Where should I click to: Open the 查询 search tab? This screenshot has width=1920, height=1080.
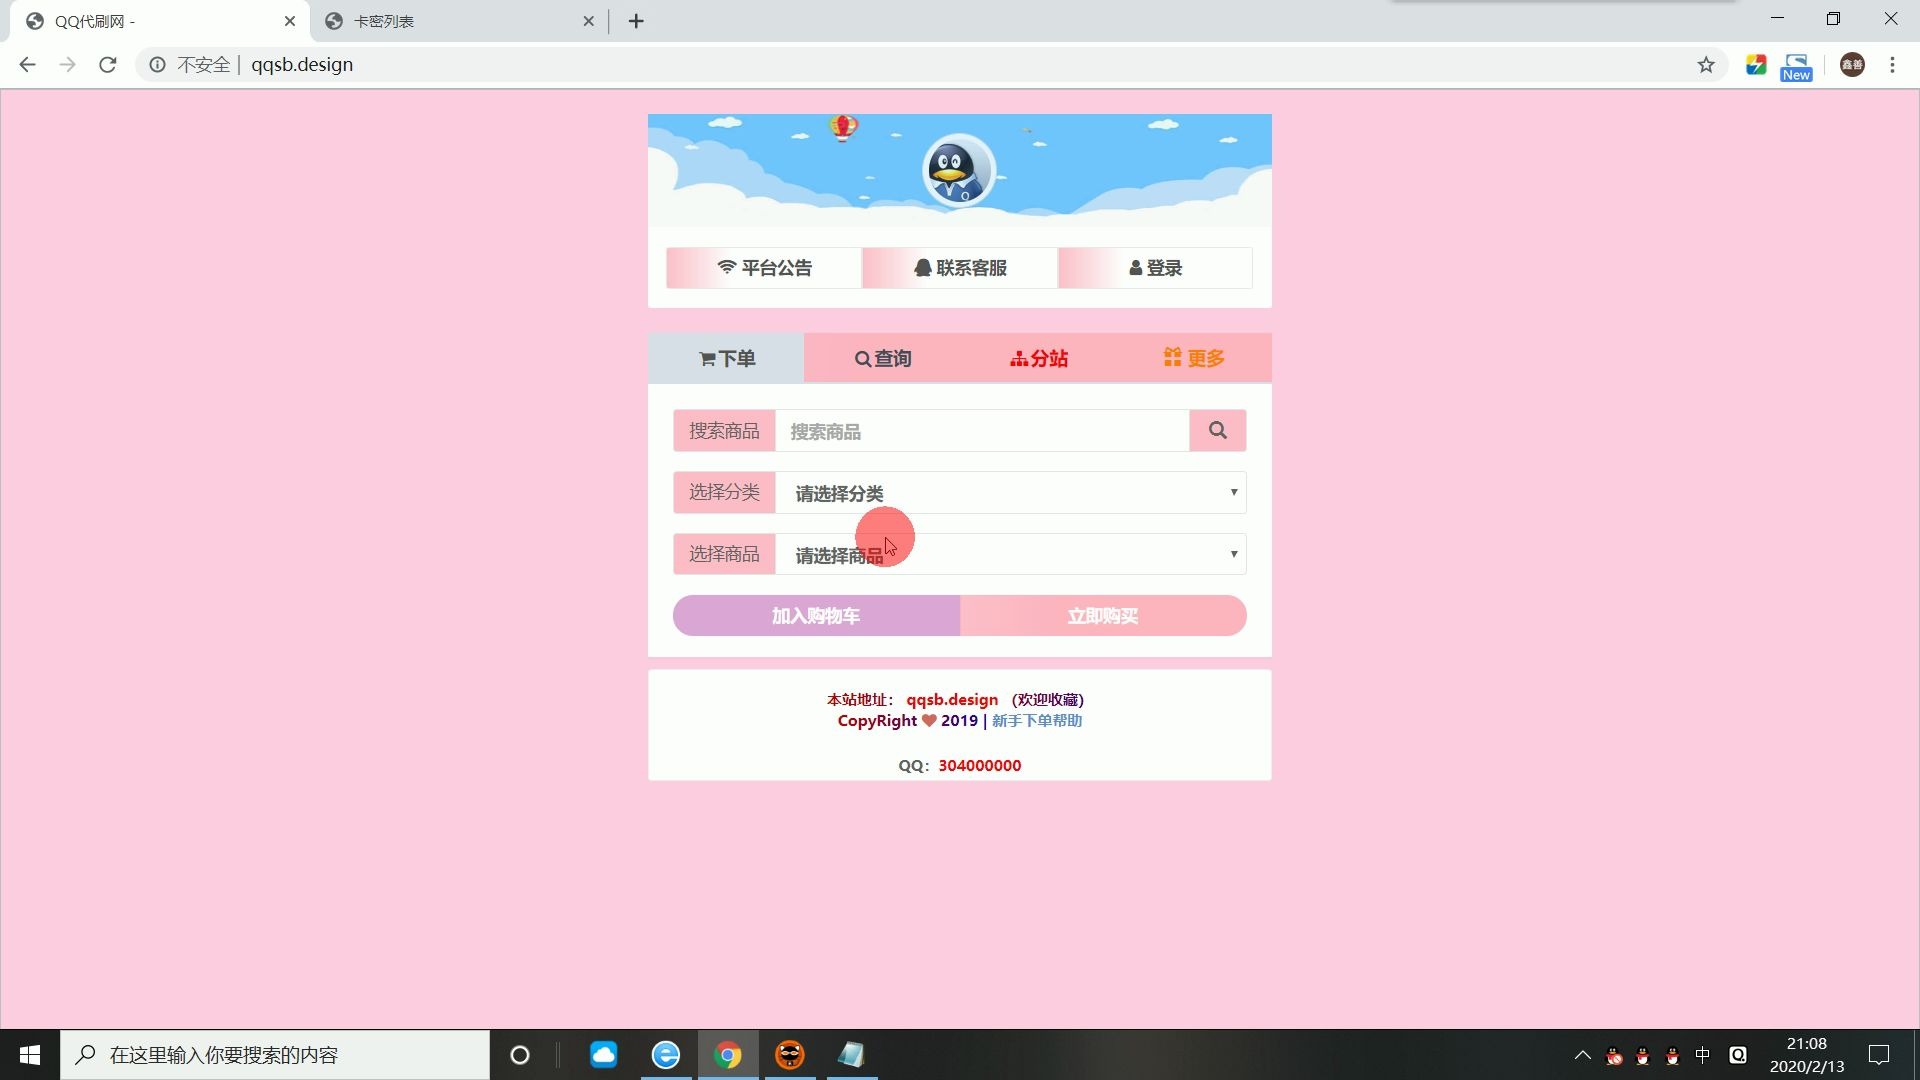(882, 359)
